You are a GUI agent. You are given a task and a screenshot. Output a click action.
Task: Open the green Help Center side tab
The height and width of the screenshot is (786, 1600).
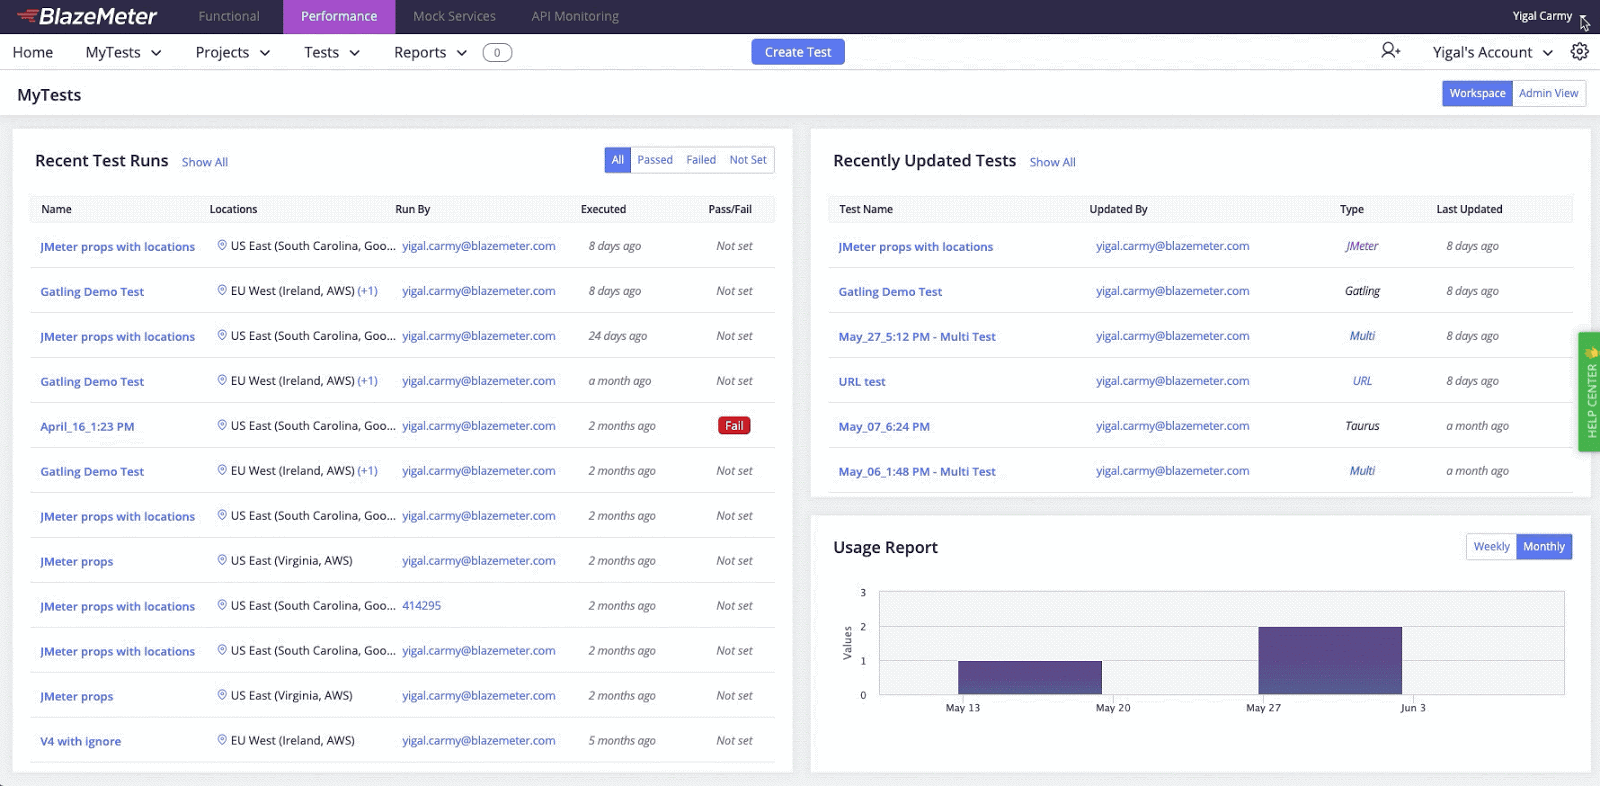pyautogui.click(x=1590, y=392)
